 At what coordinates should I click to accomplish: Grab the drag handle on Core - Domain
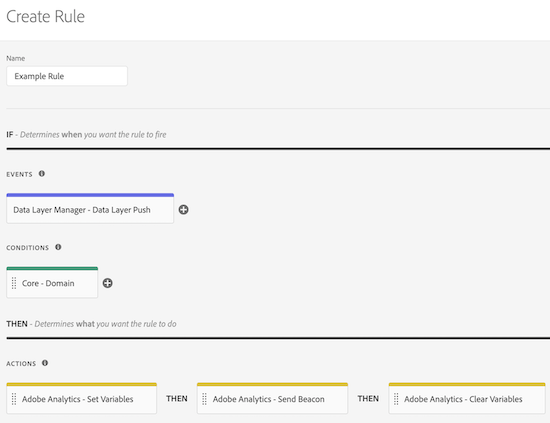pos(14,283)
